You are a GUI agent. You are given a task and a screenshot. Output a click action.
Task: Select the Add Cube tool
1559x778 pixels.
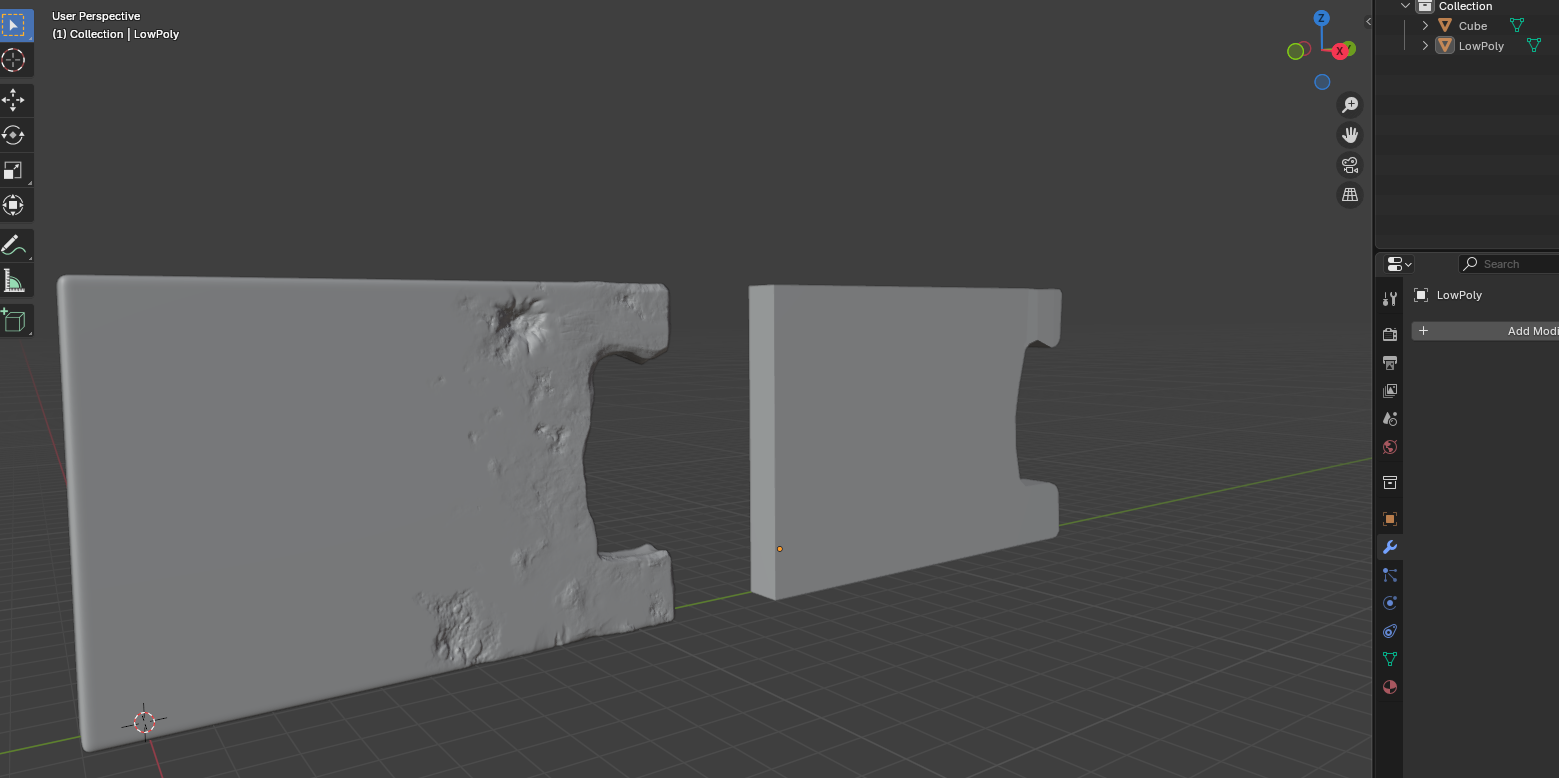[x=14, y=320]
